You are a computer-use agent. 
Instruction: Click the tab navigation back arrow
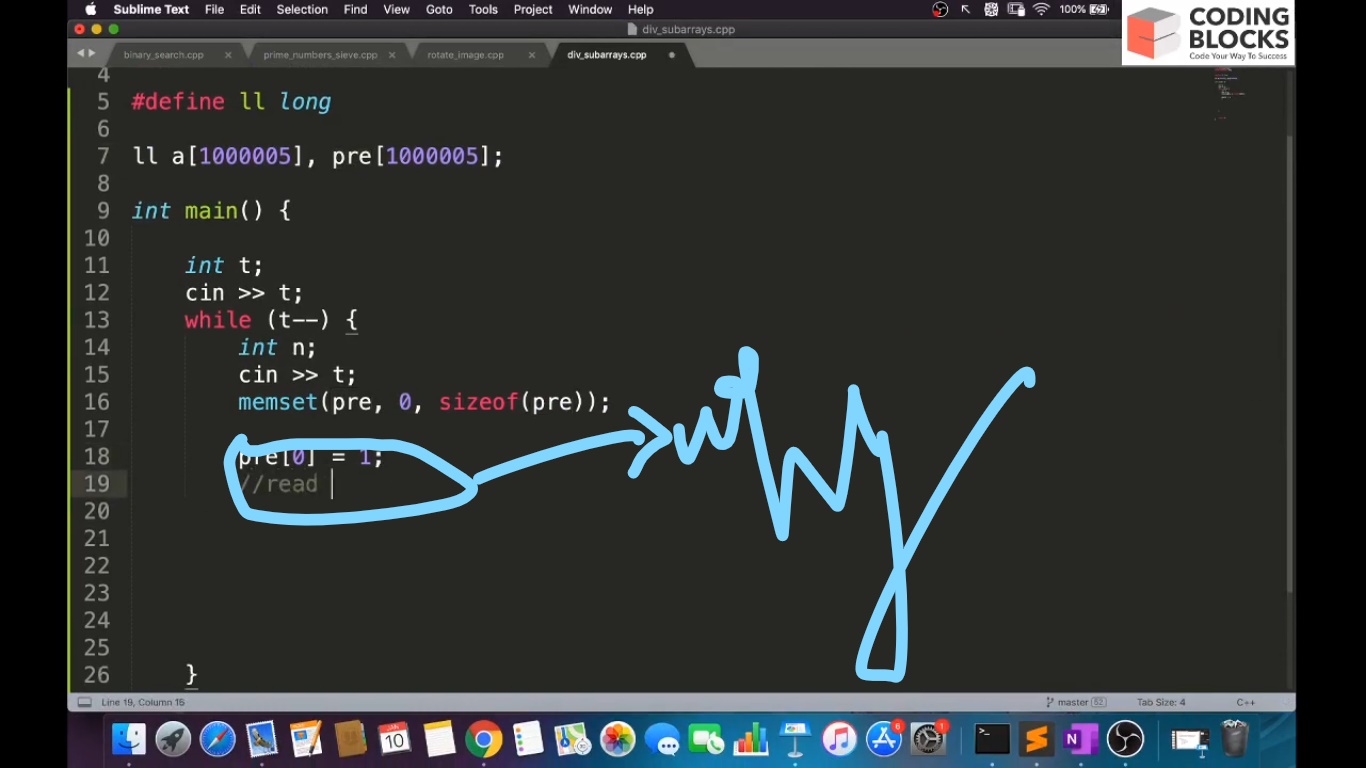pos(81,53)
